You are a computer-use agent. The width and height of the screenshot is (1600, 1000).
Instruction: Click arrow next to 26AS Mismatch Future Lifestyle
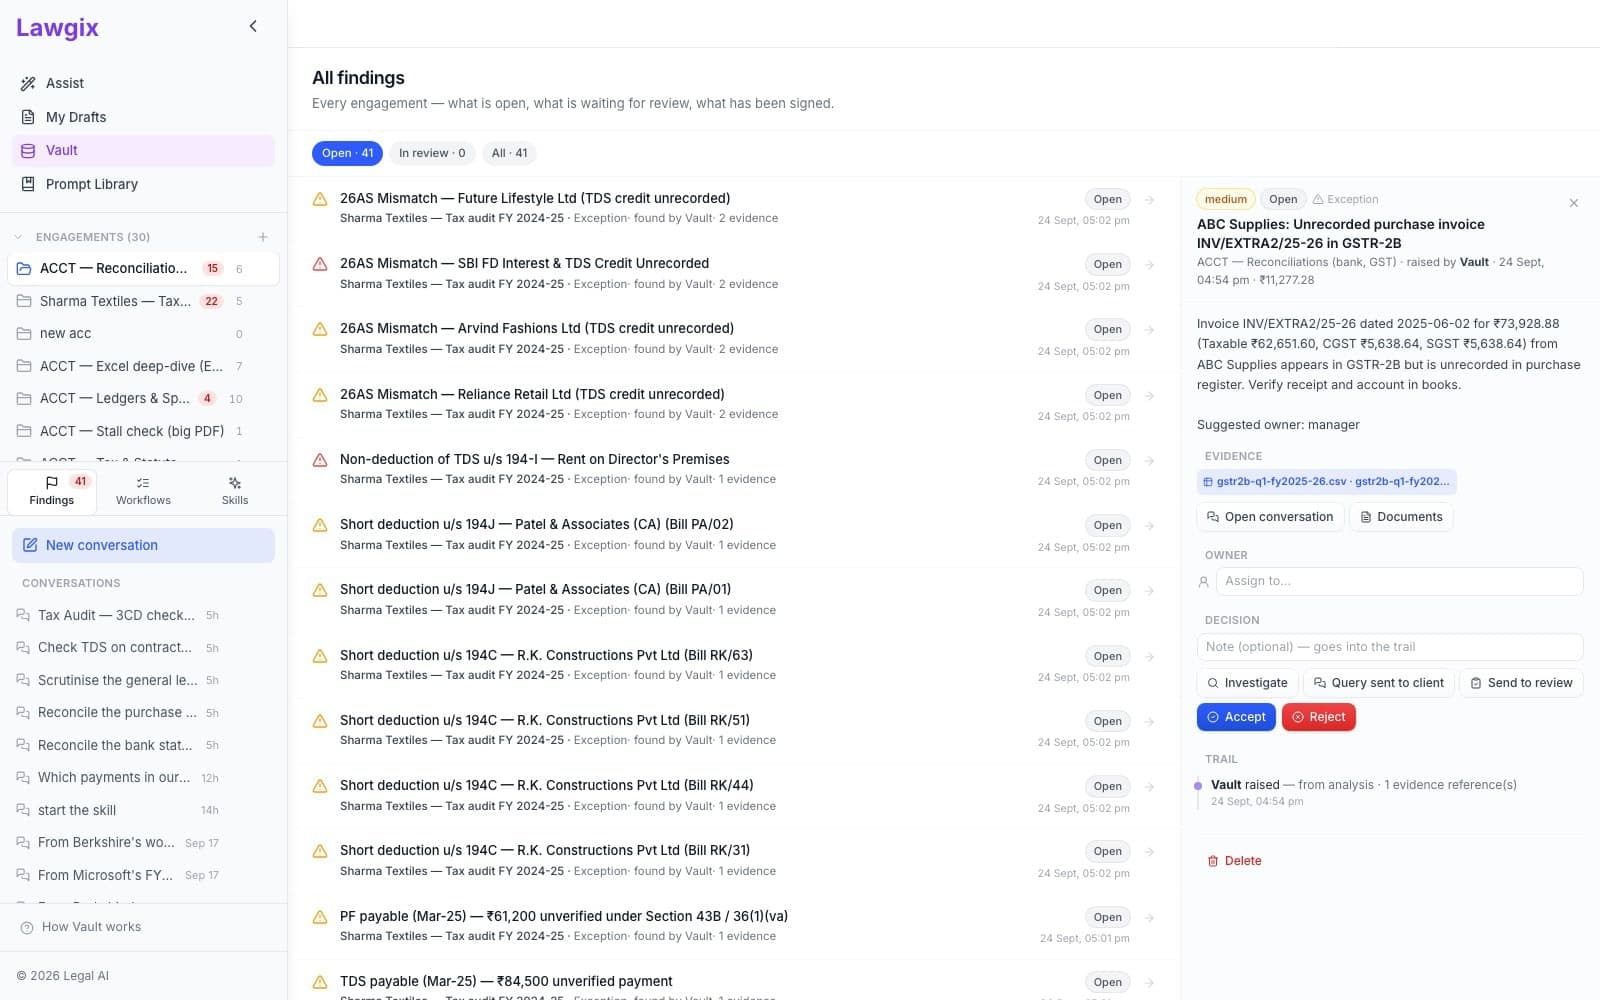point(1150,200)
